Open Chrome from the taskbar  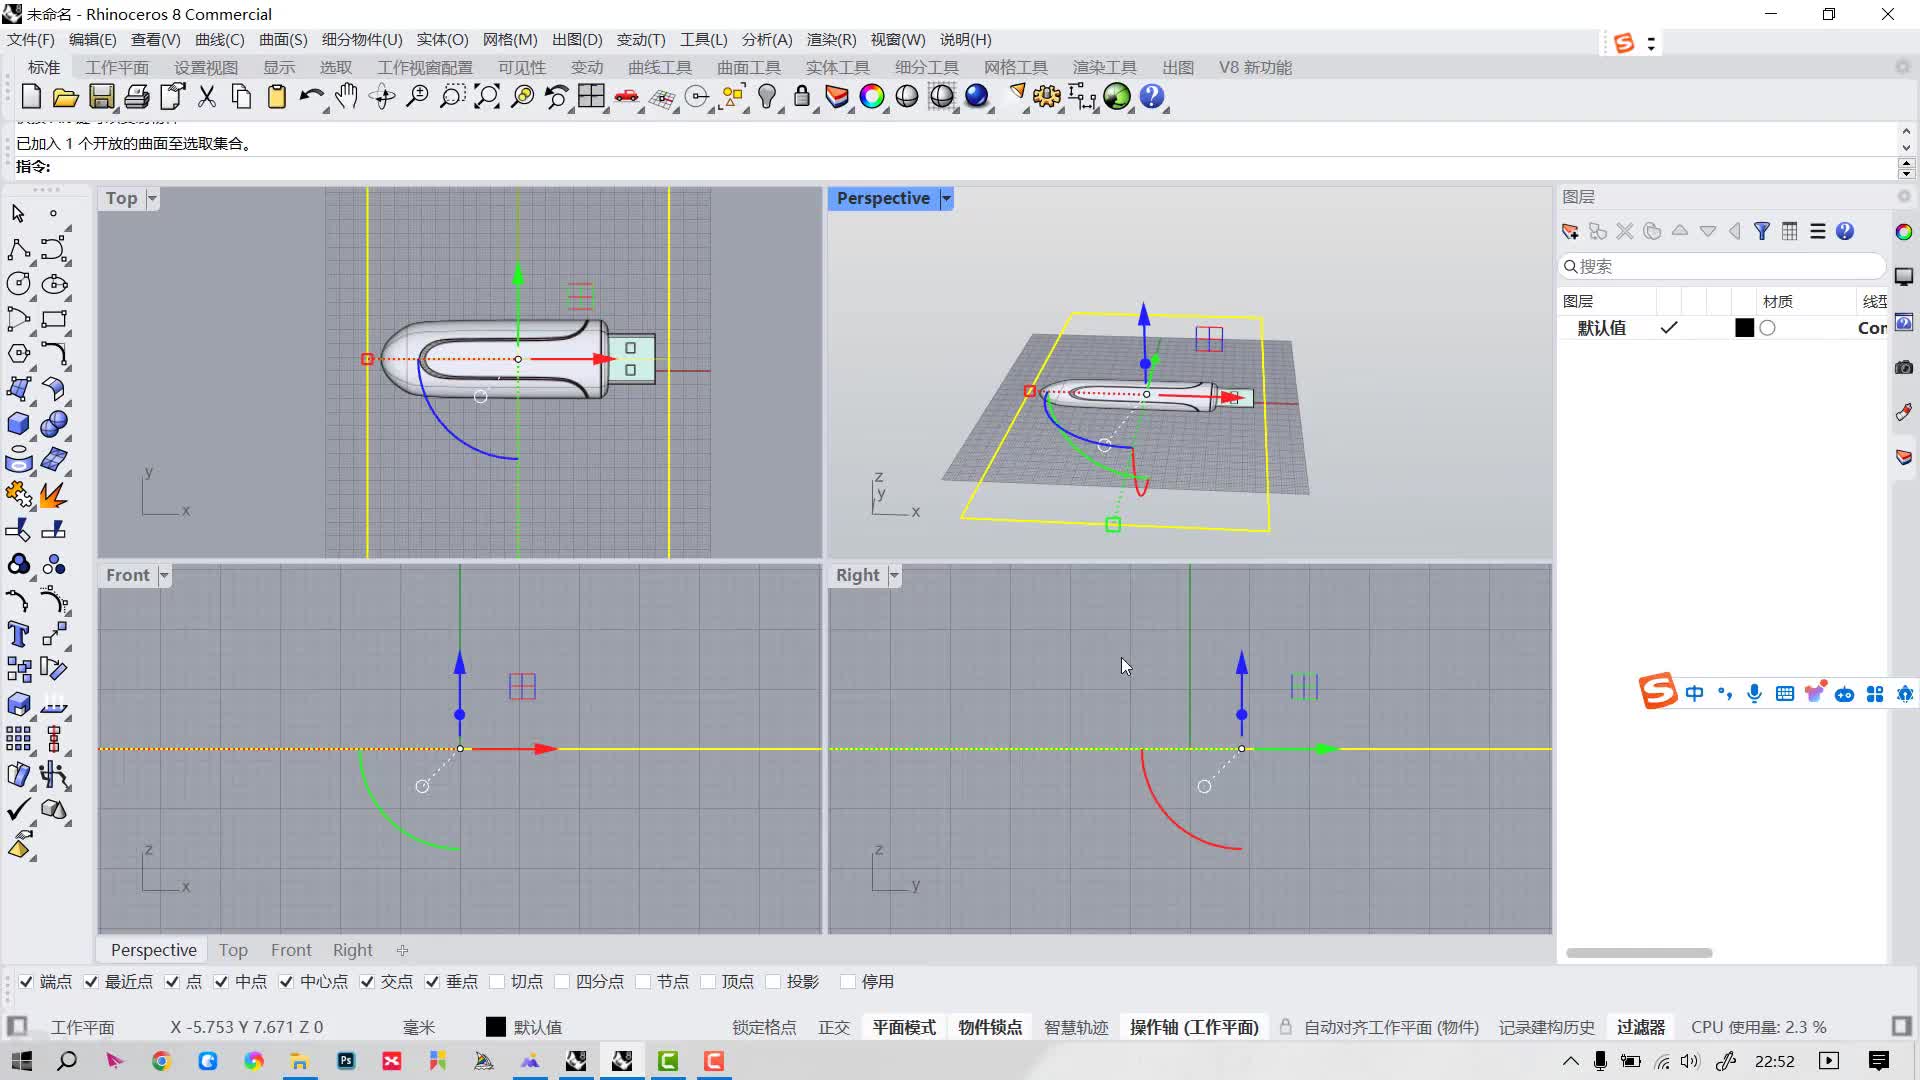161,1061
